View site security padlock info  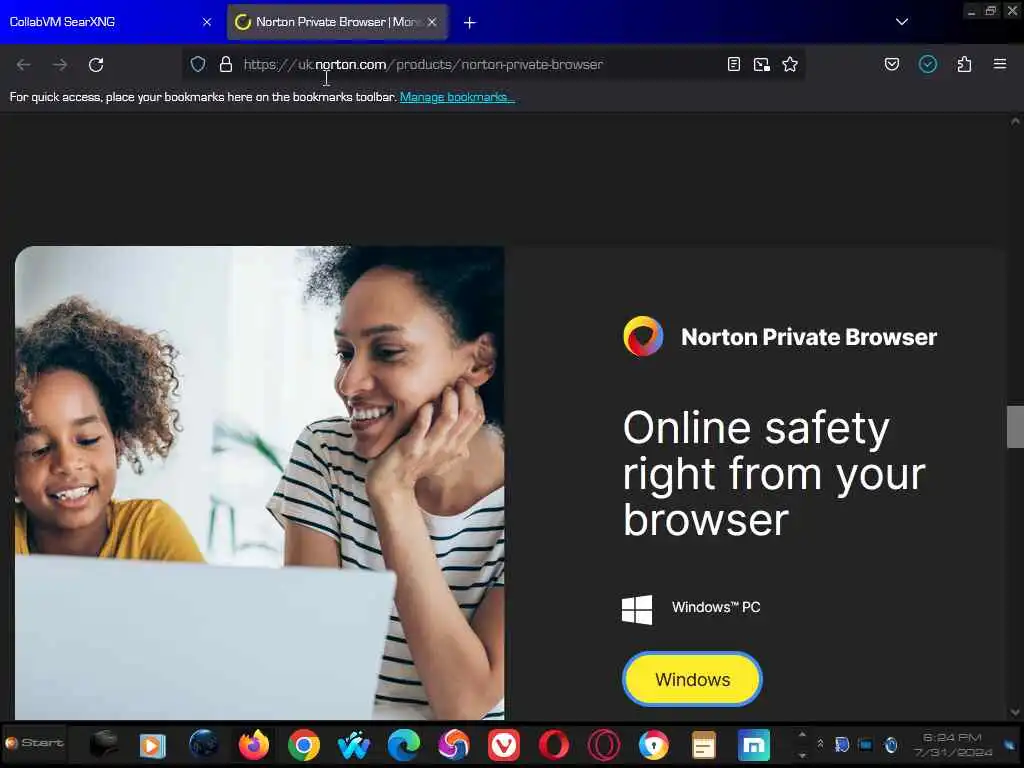pos(226,64)
